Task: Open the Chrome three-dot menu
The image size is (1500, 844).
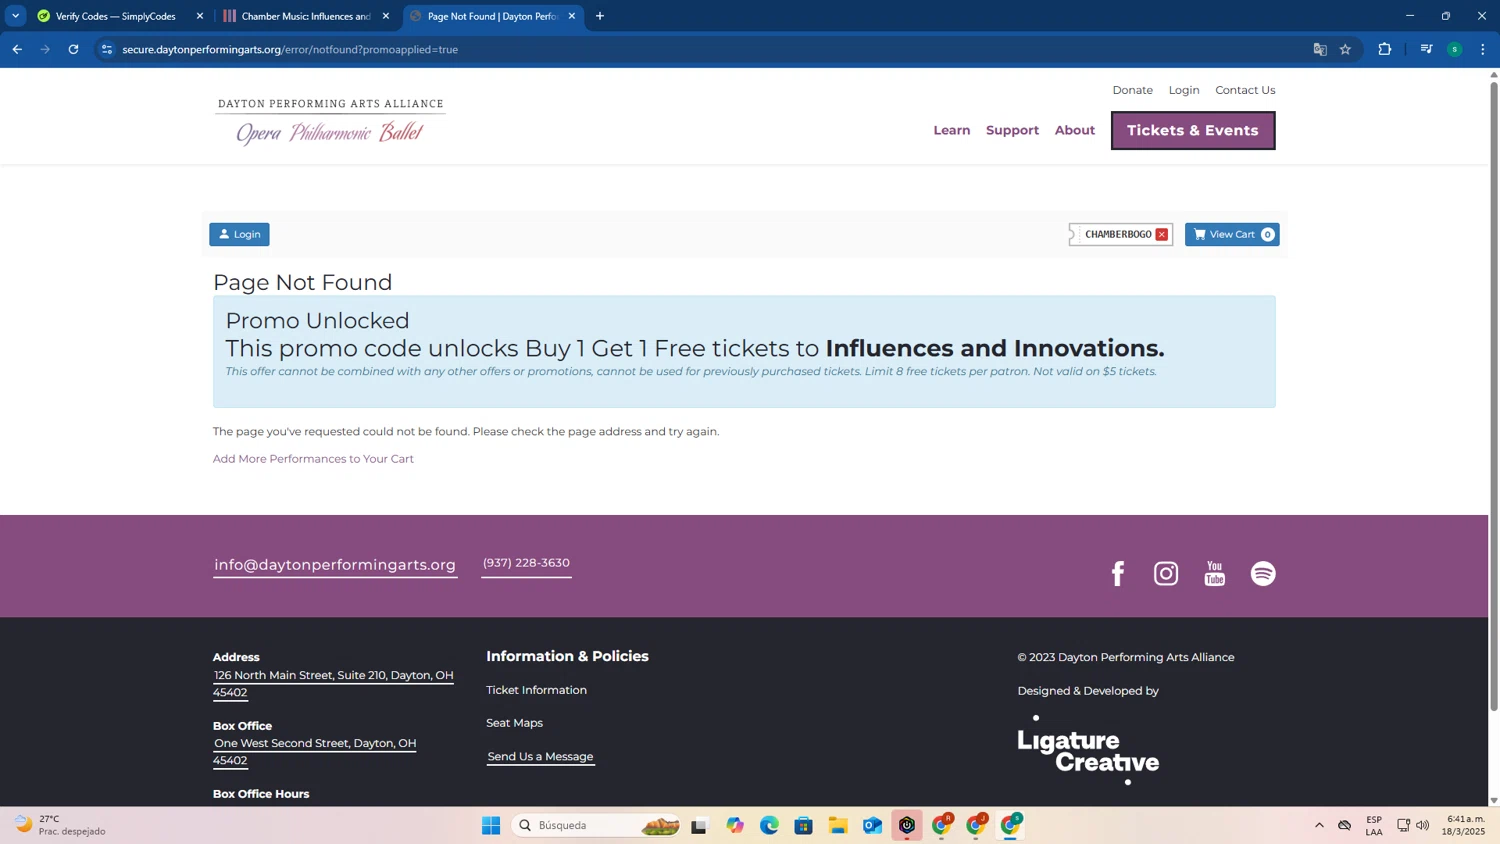Action: (1483, 49)
